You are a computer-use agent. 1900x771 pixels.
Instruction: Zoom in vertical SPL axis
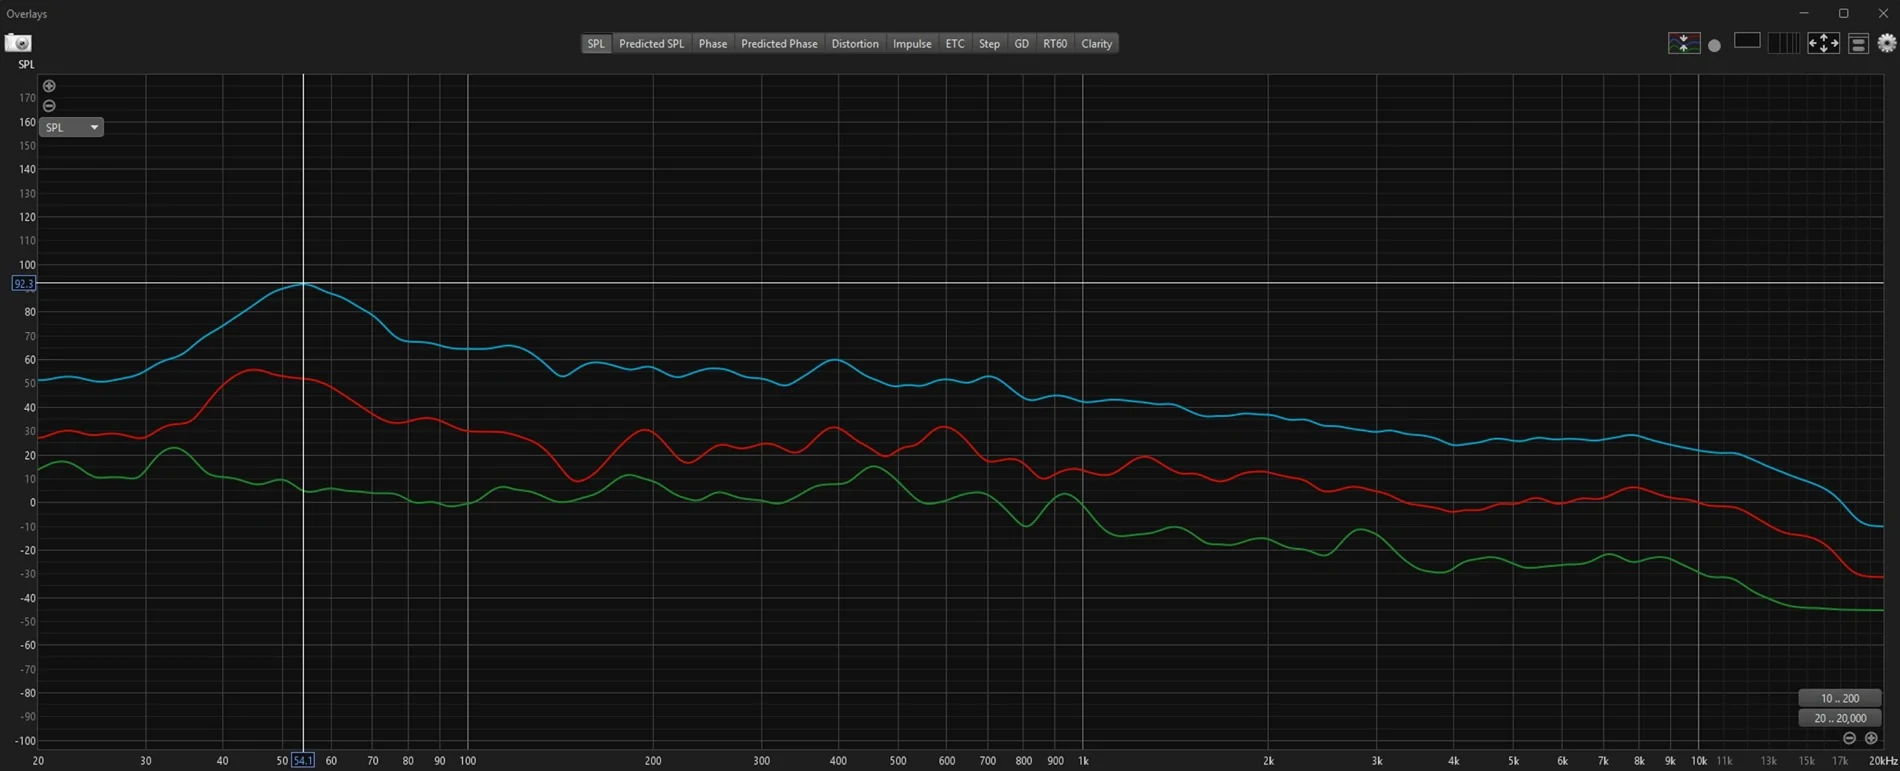[x=49, y=86]
